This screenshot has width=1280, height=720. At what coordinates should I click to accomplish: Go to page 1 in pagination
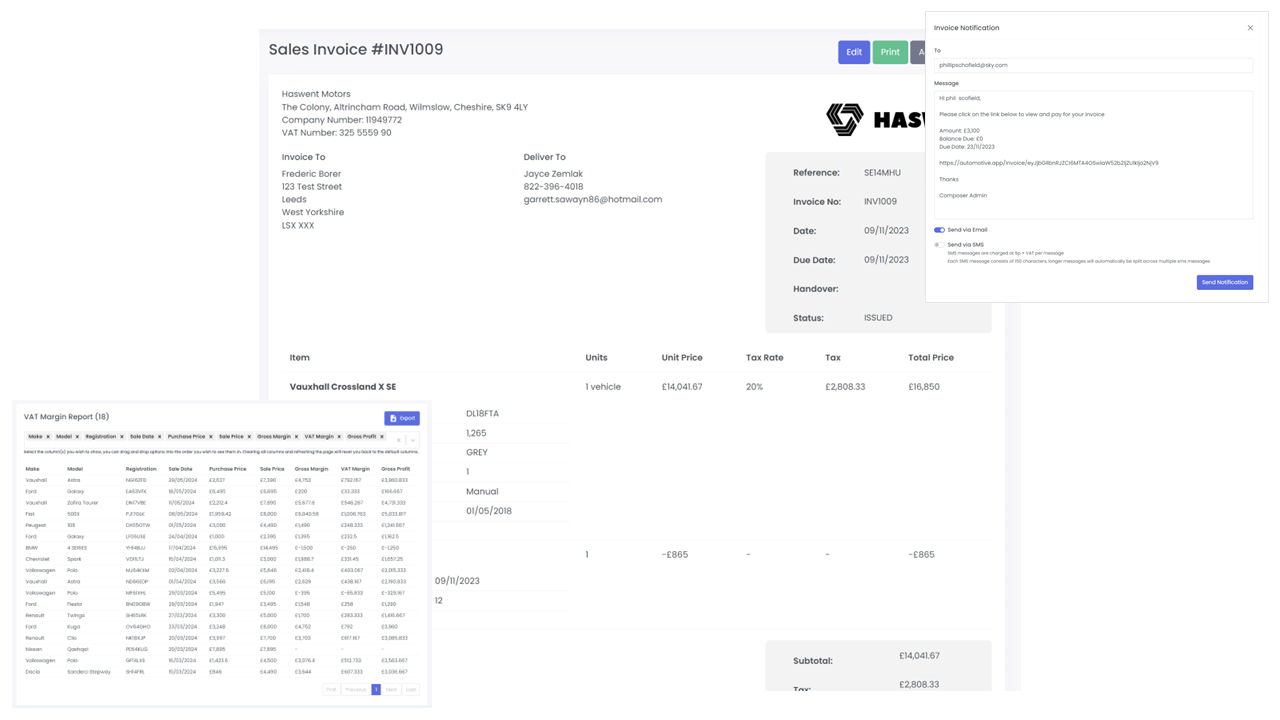tap(376, 690)
